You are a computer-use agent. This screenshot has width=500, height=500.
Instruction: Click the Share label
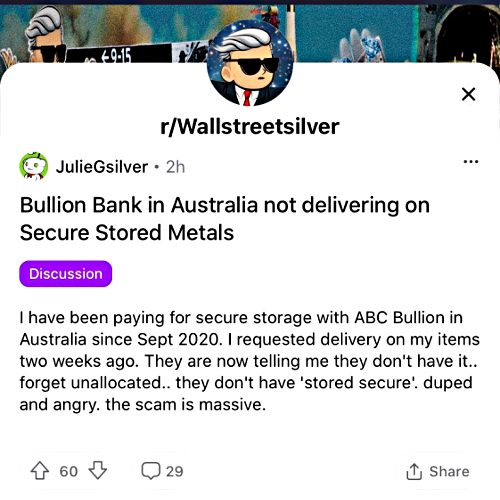coord(449,471)
